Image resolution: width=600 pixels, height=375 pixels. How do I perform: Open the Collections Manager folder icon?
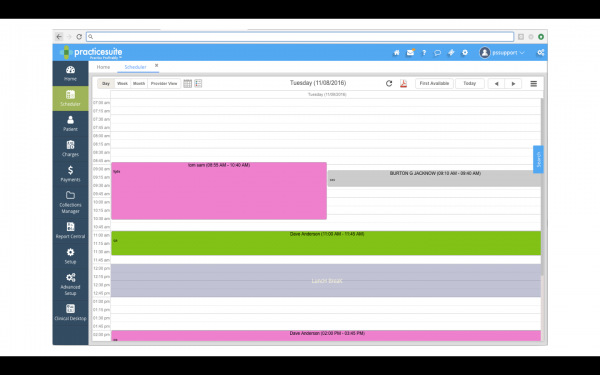[x=70, y=195]
